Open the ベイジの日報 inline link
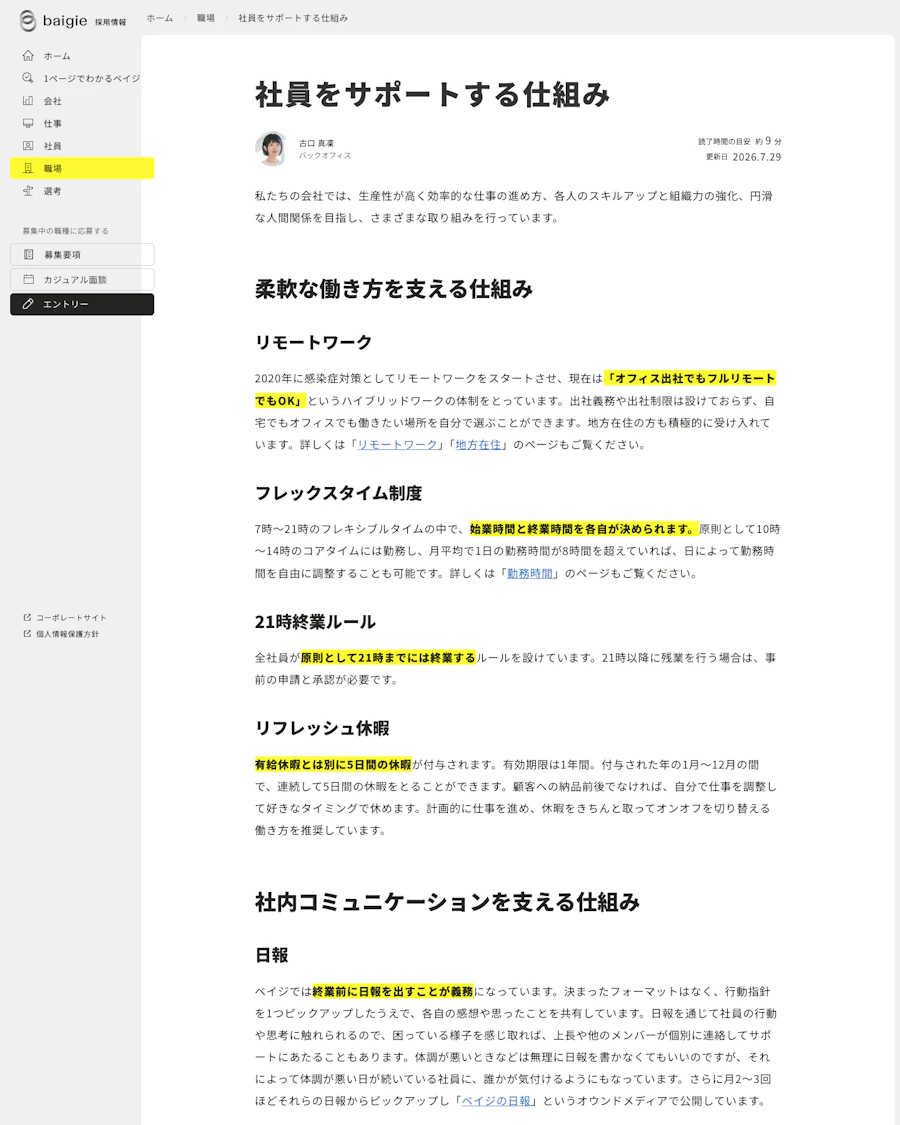 496,1101
